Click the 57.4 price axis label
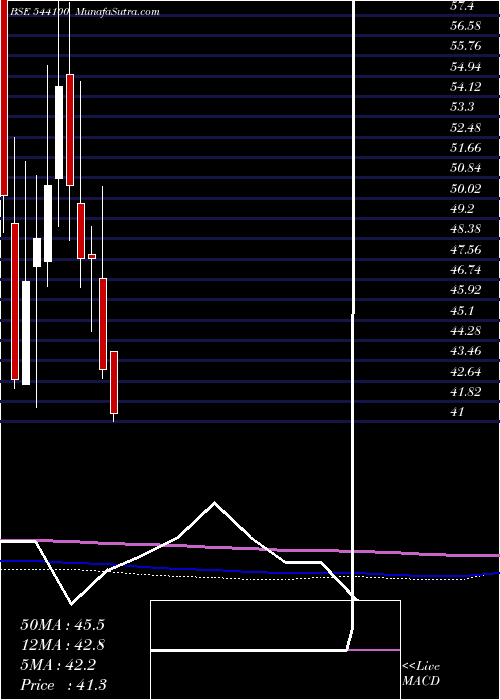Screen dimensions: 500x700 [x=463, y=6]
